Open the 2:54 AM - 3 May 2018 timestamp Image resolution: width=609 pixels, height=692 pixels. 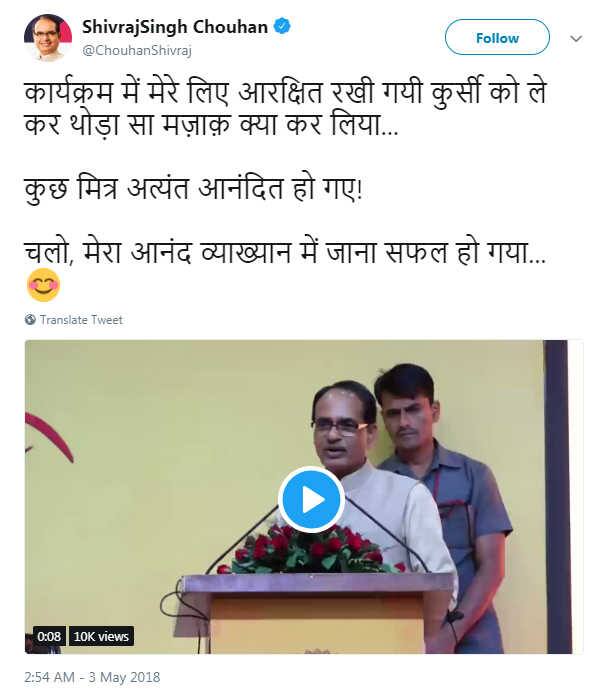(x=92, y=677)
